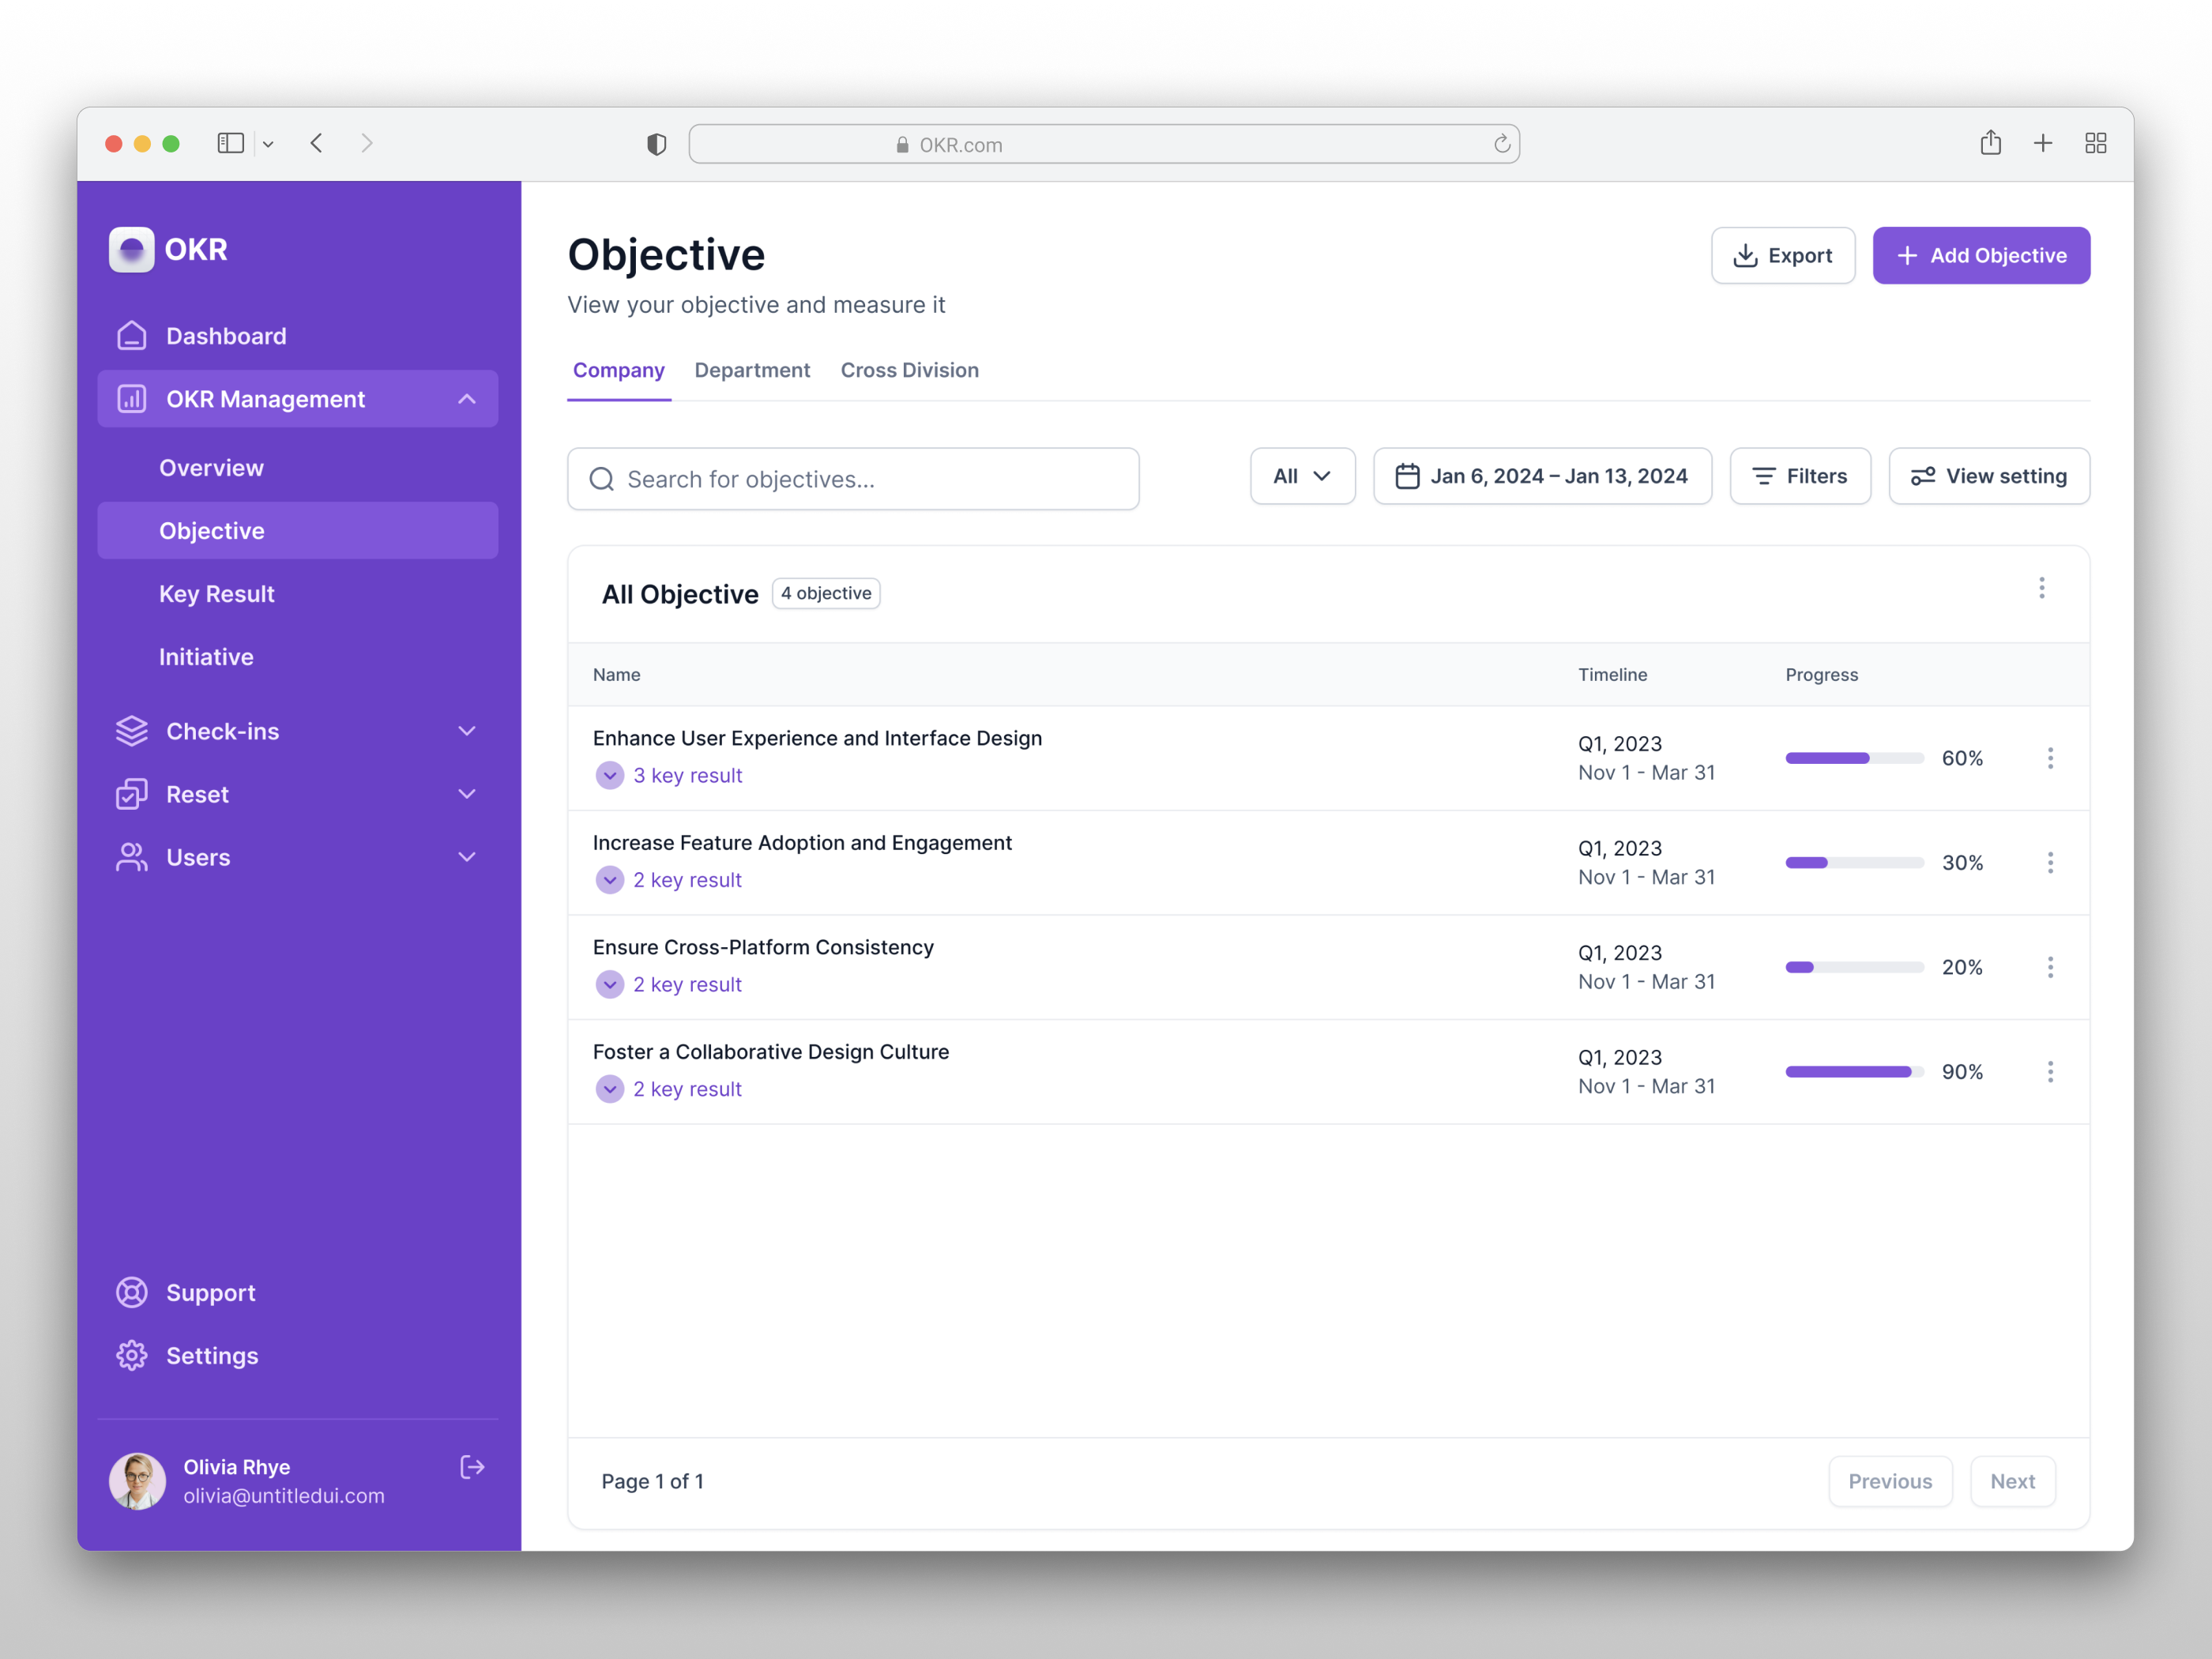Switch to the Department tab
2212x1659 pixels.
(x=752, y=370)
